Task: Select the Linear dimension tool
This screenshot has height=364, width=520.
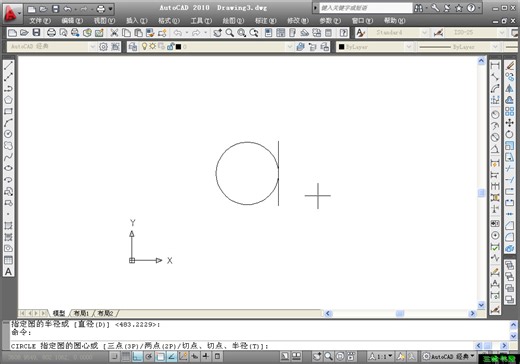Action: pos(495,66)
